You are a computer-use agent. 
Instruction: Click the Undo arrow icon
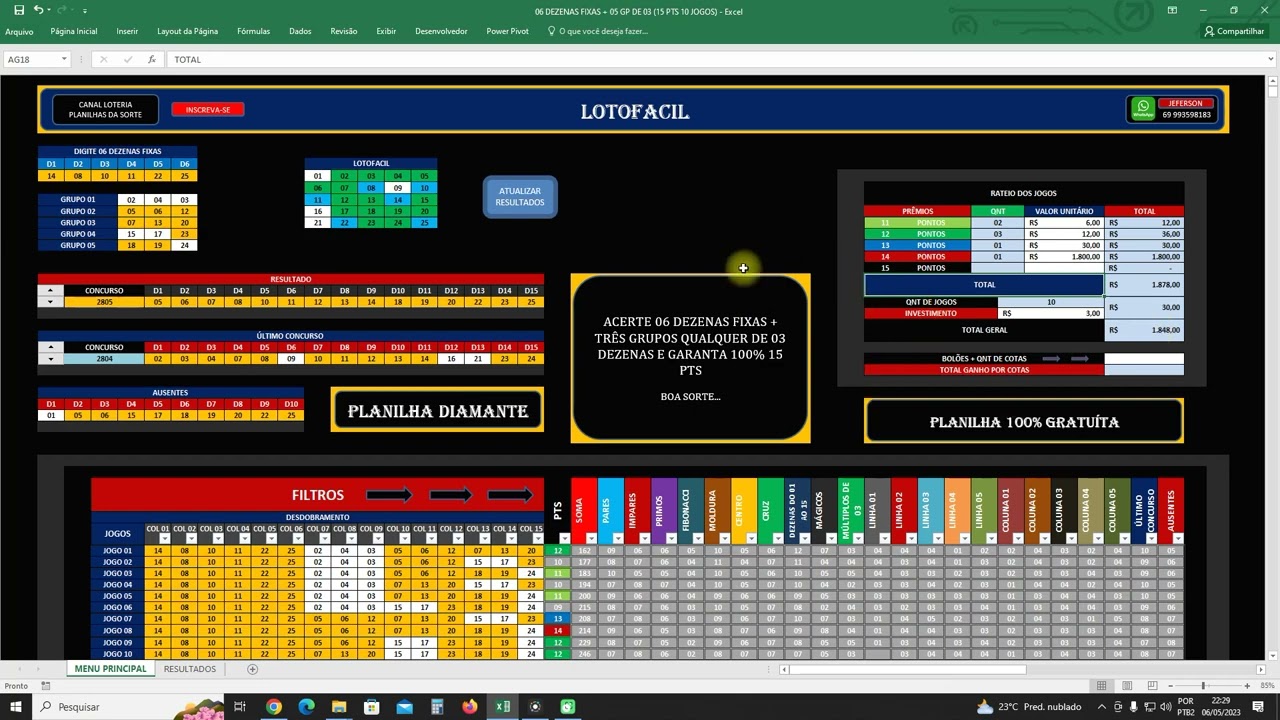39,10
